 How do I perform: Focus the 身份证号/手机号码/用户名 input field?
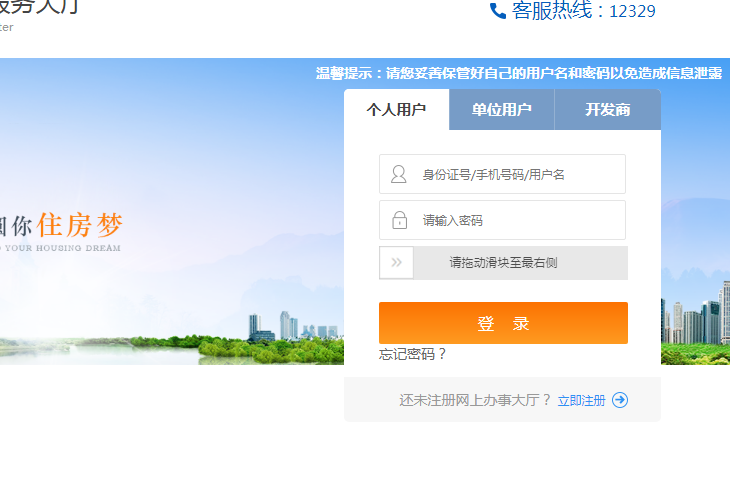[x=502, y=174]
